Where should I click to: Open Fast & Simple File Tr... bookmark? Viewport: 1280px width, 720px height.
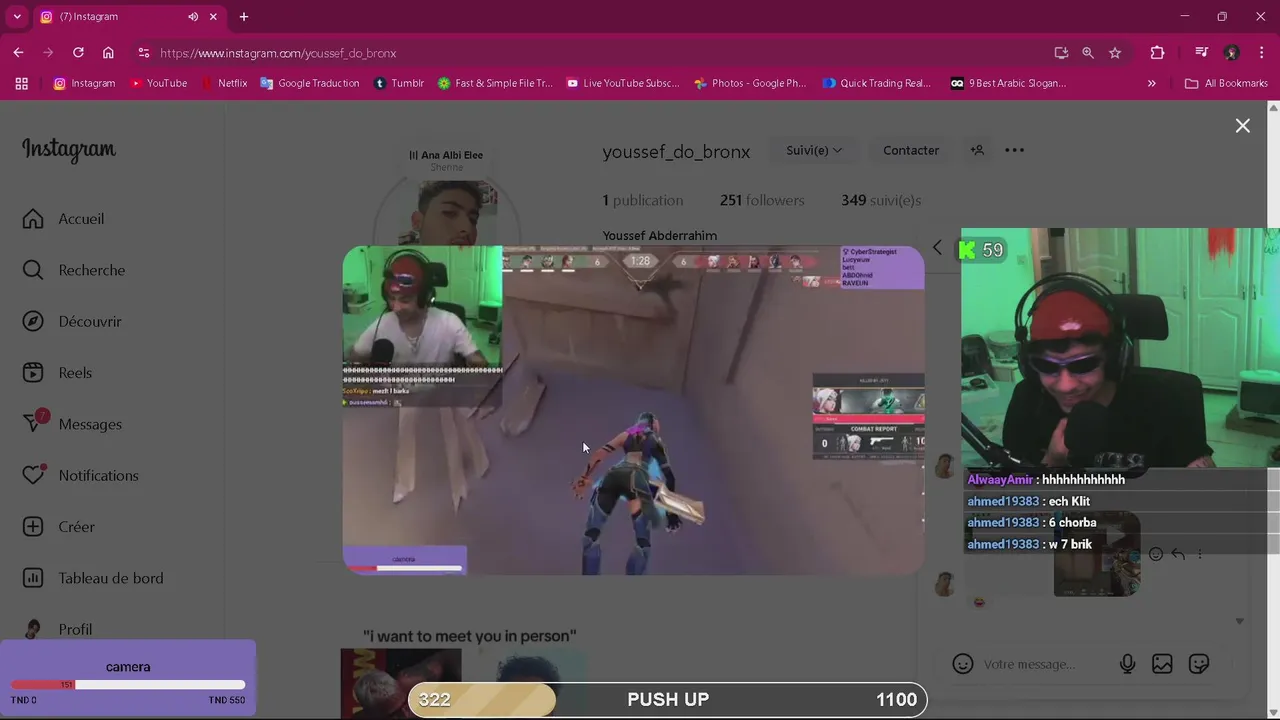(495, 83)
